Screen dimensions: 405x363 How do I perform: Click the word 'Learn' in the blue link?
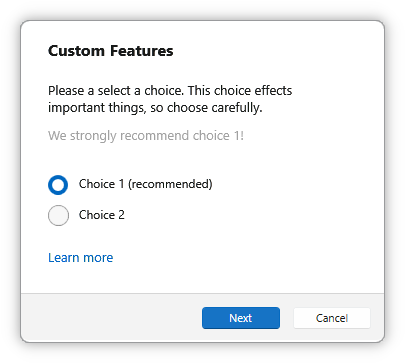point(64,257)
